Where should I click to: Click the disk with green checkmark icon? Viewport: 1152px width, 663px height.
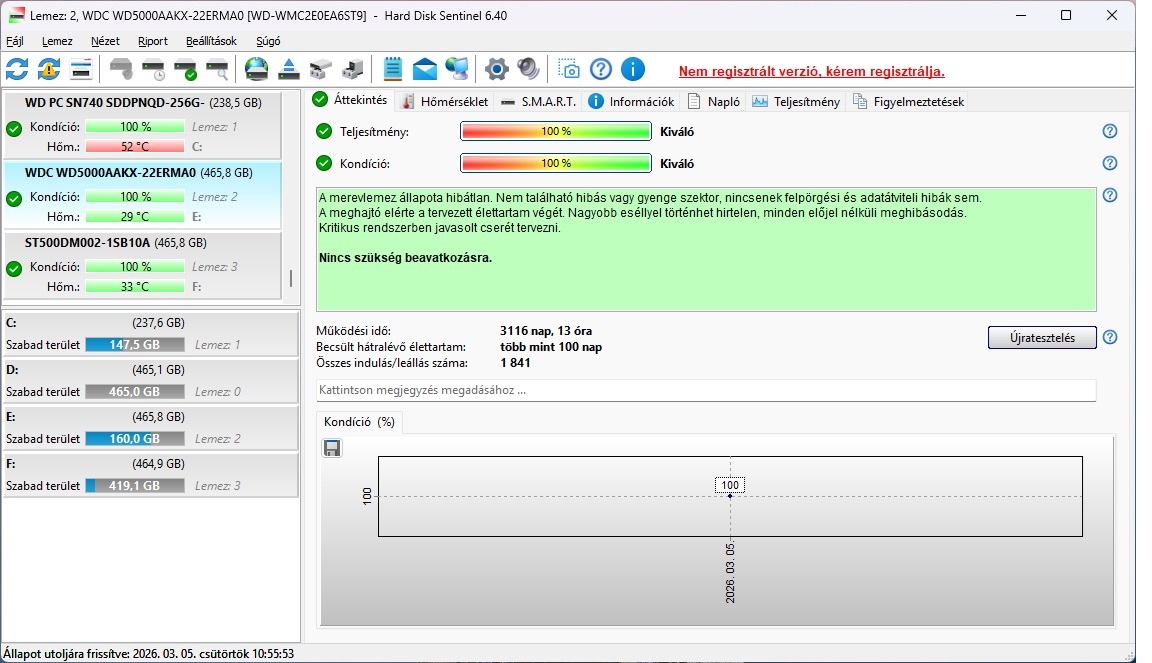[186, 70]
